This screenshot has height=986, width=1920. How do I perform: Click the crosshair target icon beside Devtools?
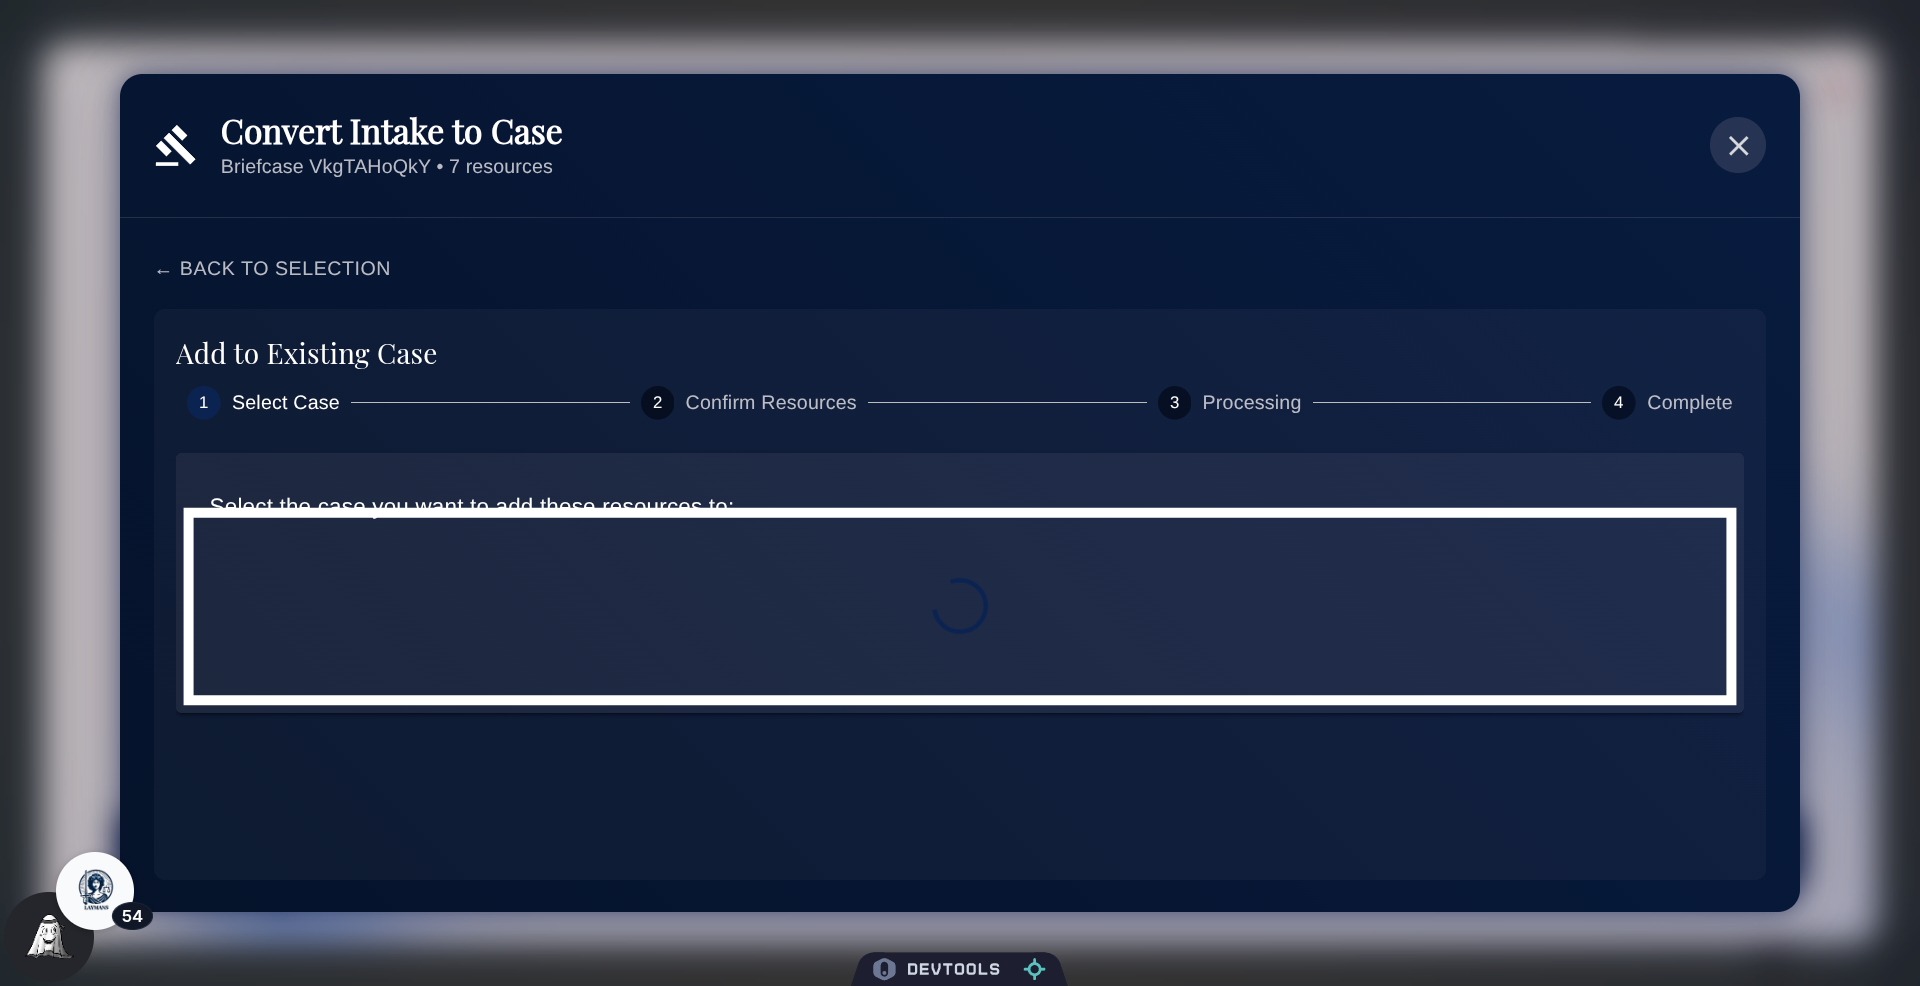coord(1035,969)
